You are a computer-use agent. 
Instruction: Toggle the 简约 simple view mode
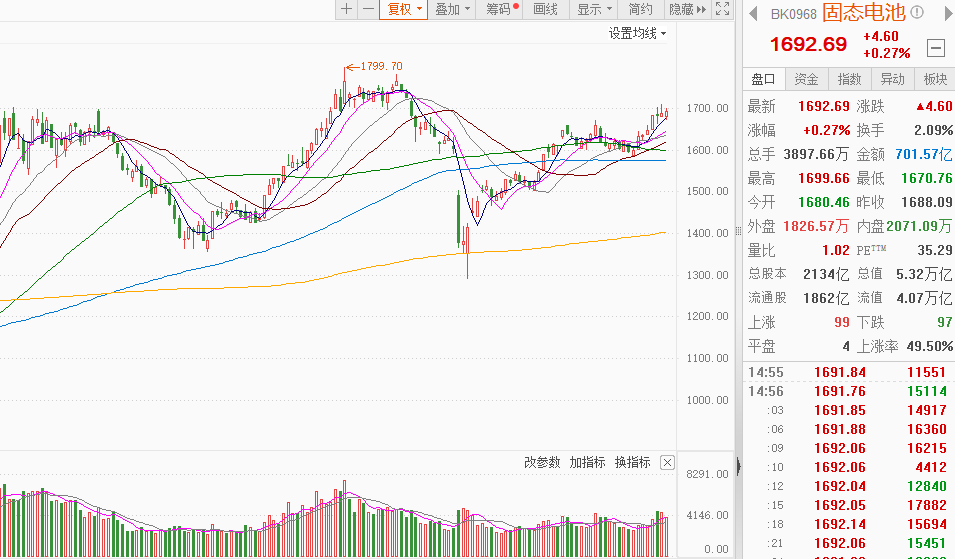tap(640, 9)
